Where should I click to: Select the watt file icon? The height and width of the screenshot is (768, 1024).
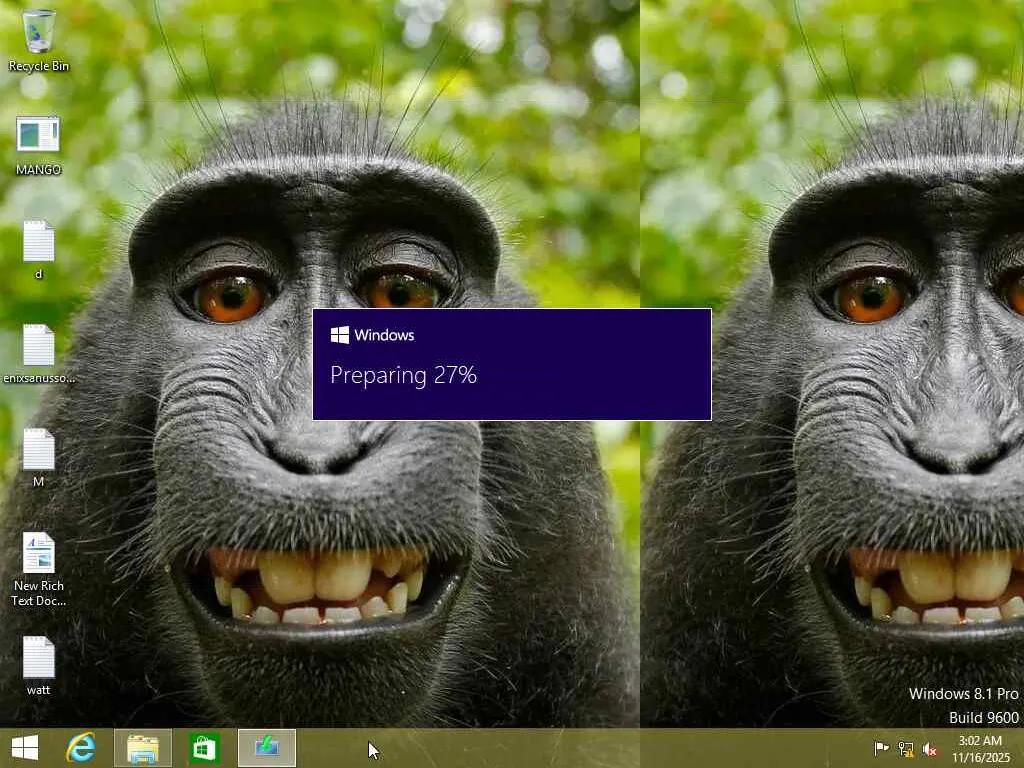(x=39, y=666)
